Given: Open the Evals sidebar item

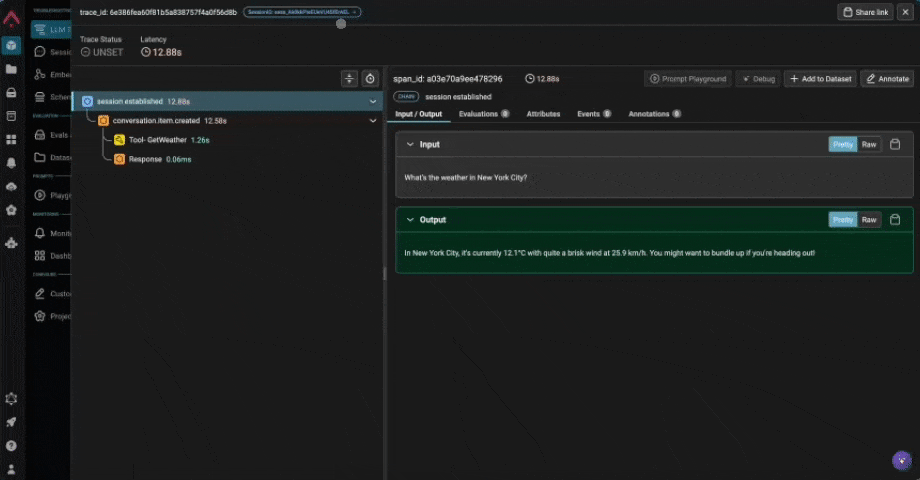Looking at the screenshot, I should (x=52, y=135).
